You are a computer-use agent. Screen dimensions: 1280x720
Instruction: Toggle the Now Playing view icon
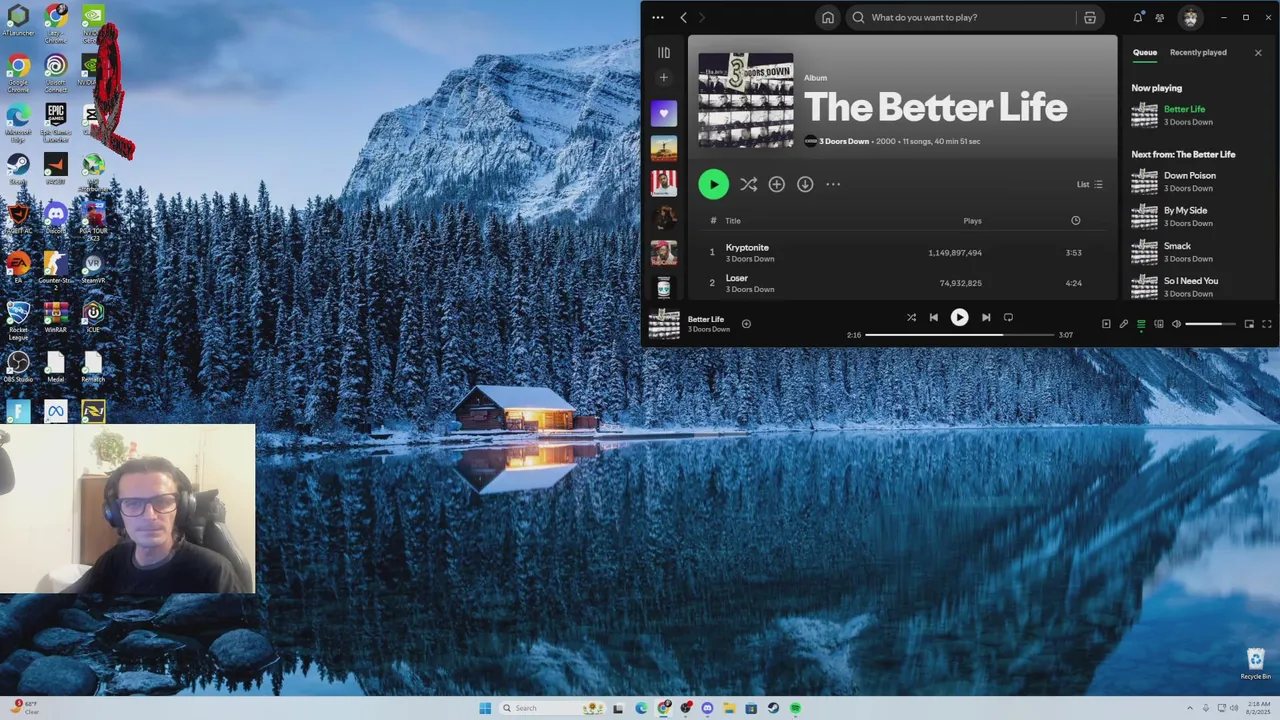[x=1106, y=324]
